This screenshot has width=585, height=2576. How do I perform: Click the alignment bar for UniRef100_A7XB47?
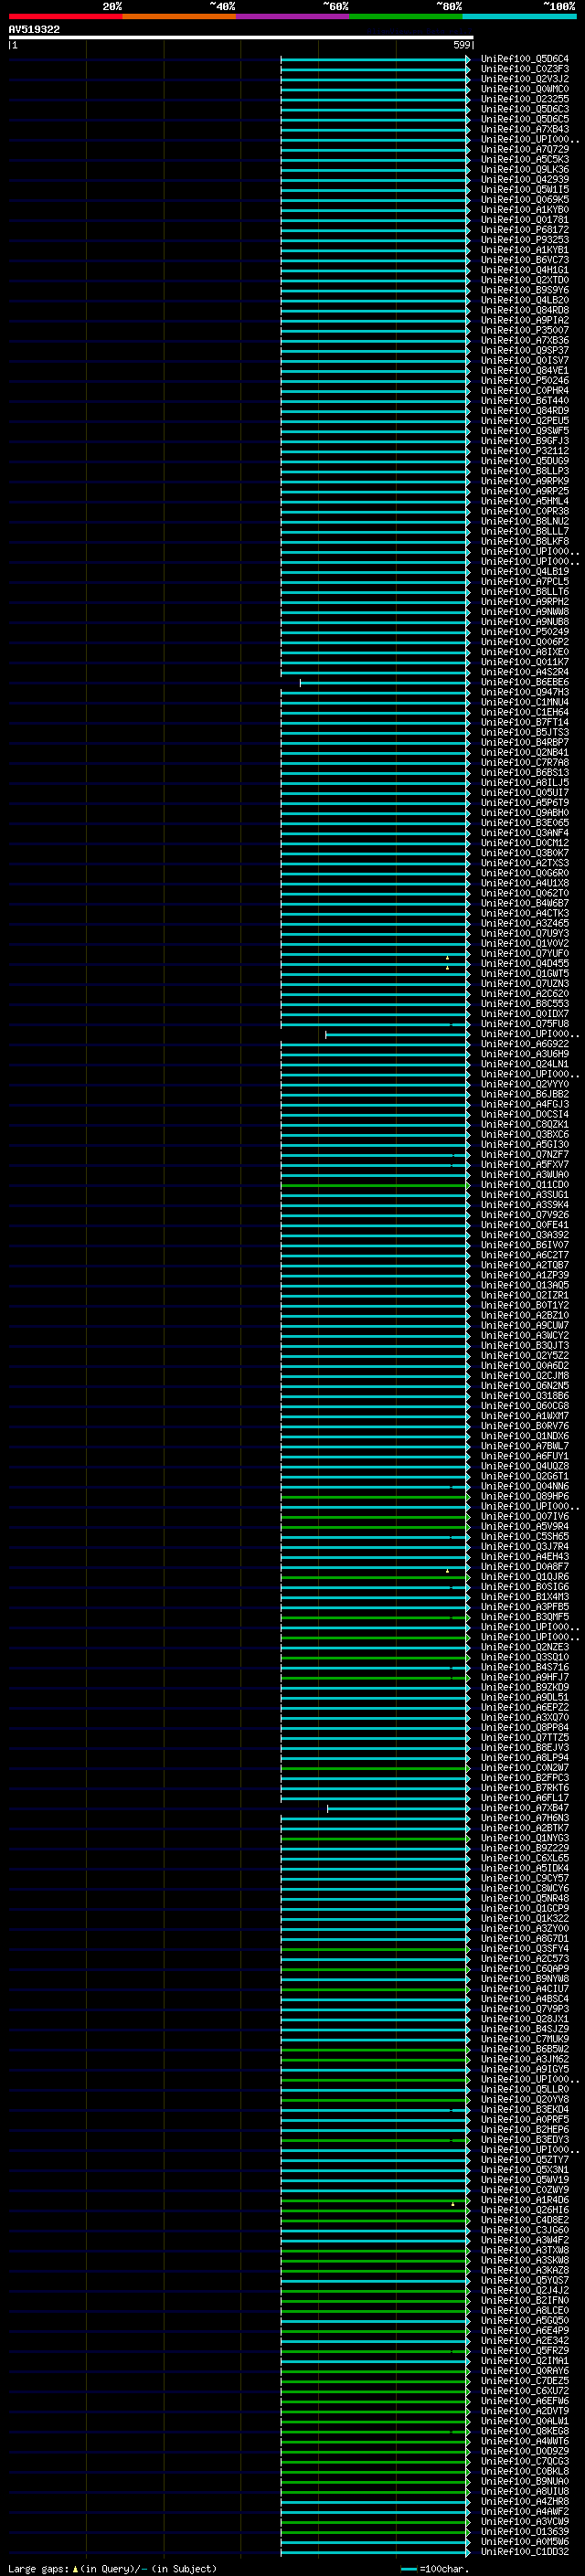coord(398,1809)
